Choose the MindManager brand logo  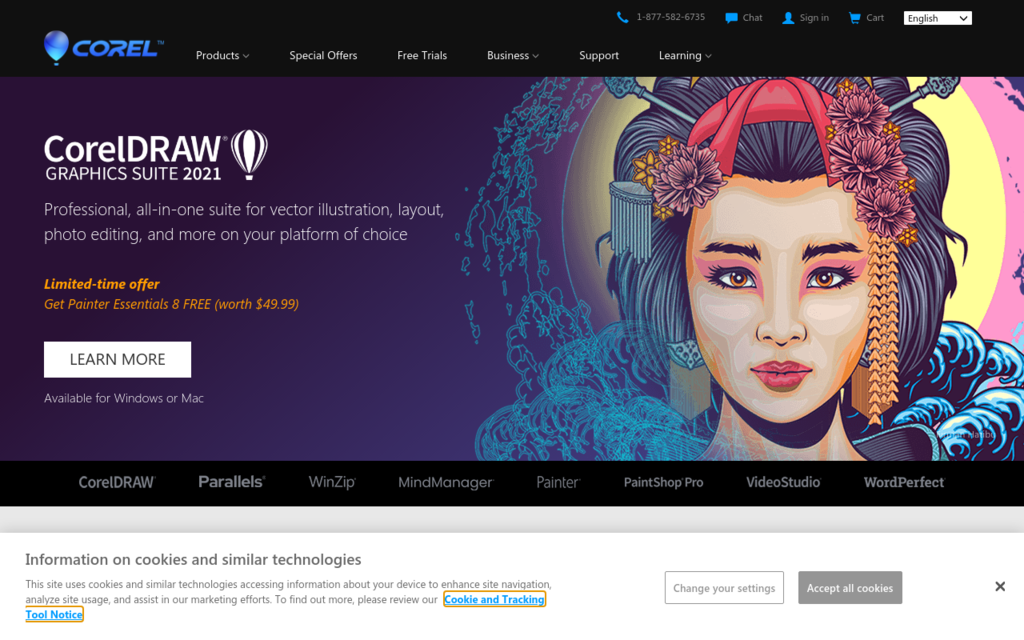[445, 482]
